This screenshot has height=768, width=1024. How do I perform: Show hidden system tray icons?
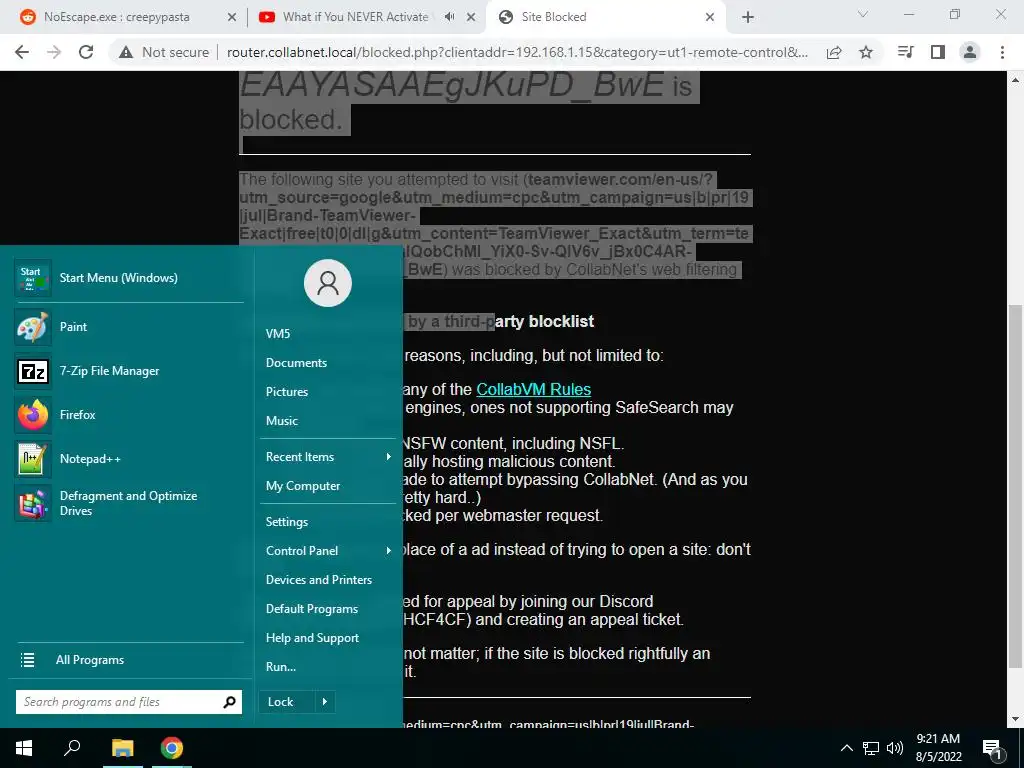(846, 748)
